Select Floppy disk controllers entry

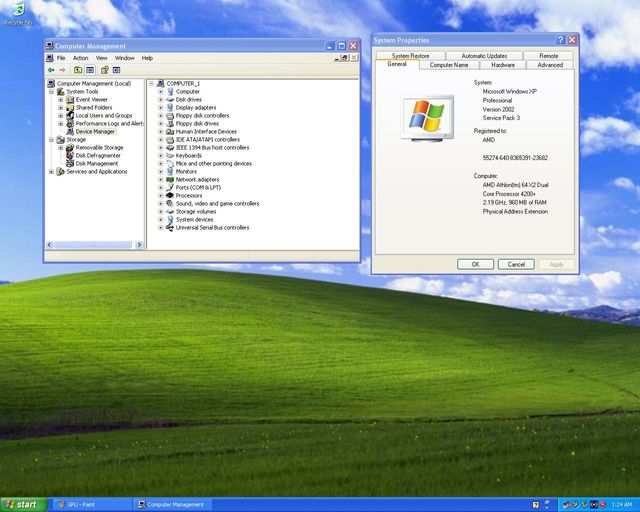202,116
